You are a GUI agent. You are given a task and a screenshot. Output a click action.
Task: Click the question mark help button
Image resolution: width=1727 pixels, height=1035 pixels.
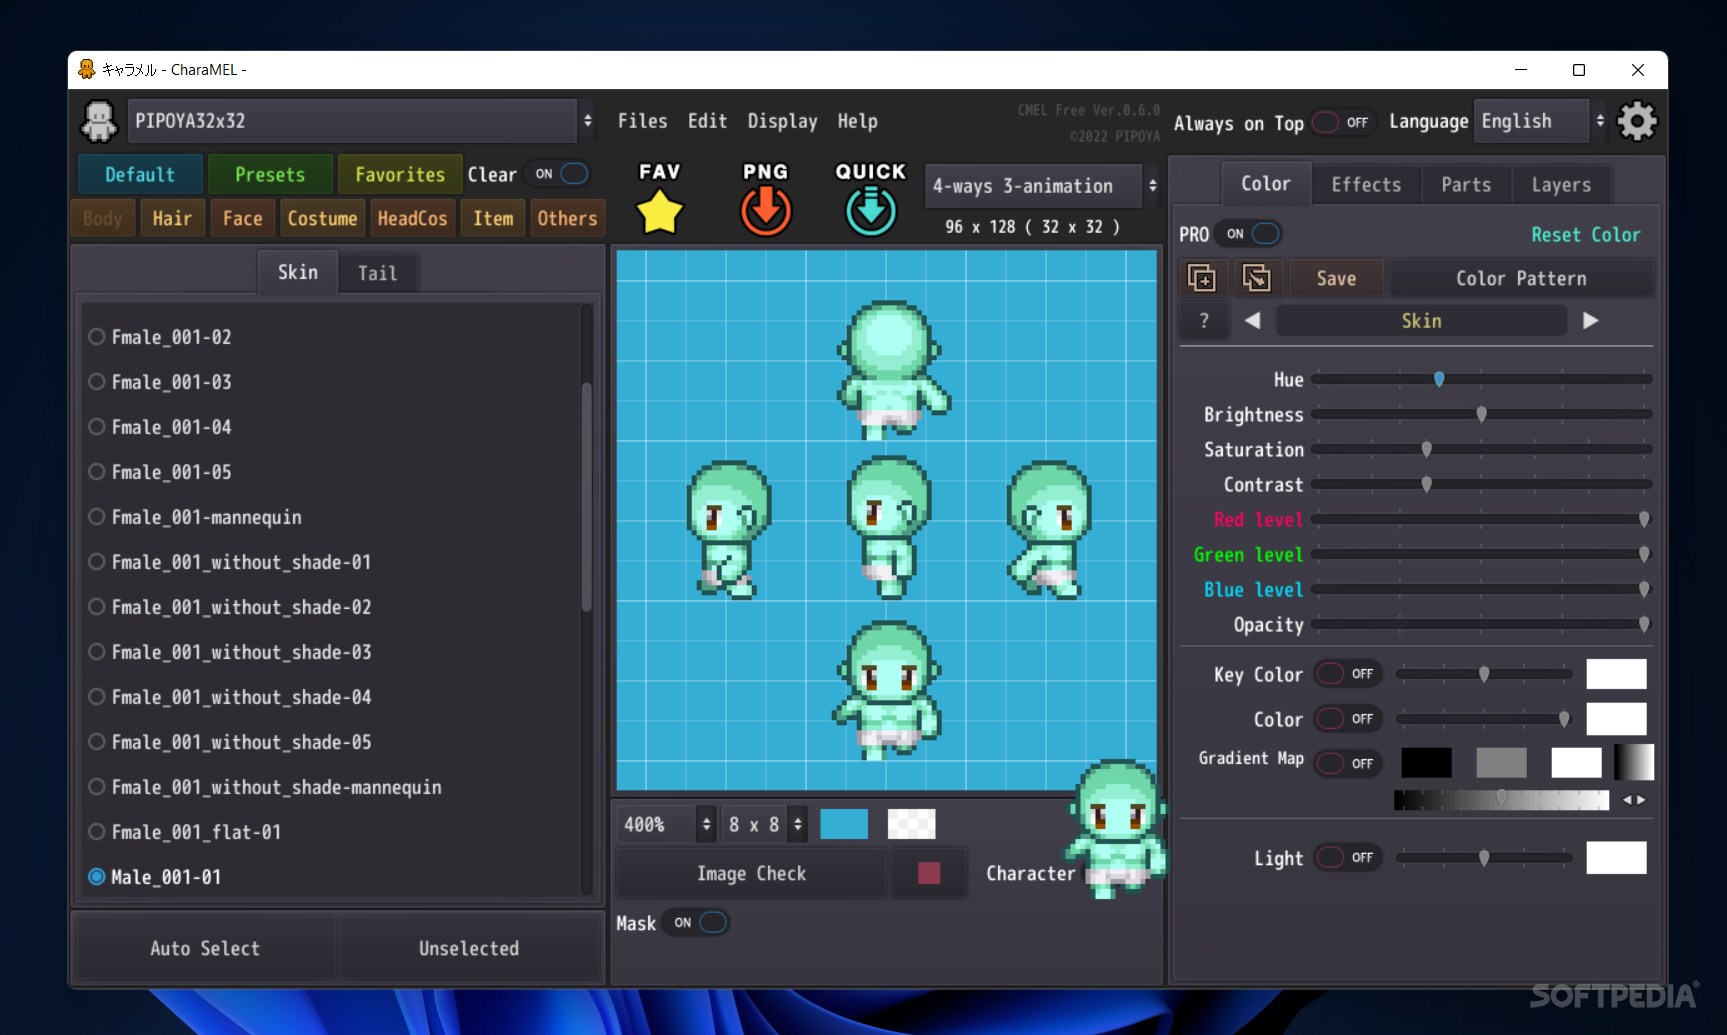[1204, 321]
